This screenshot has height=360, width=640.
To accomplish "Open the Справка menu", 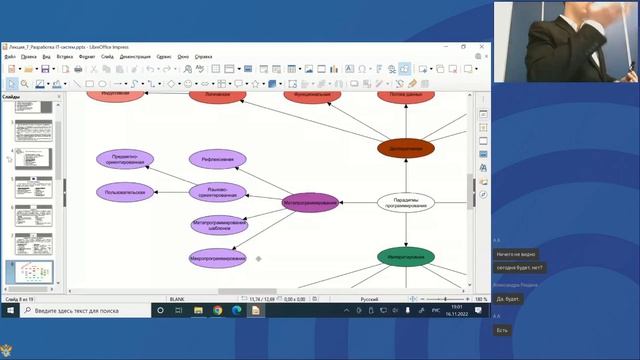I will click(x=203, y=57).
